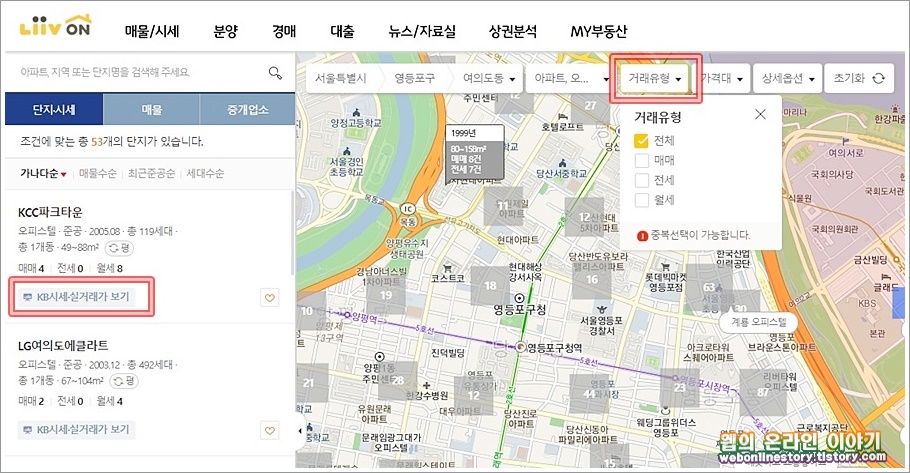
Task: Open the 가격대 dropdown
Action: 721,78
